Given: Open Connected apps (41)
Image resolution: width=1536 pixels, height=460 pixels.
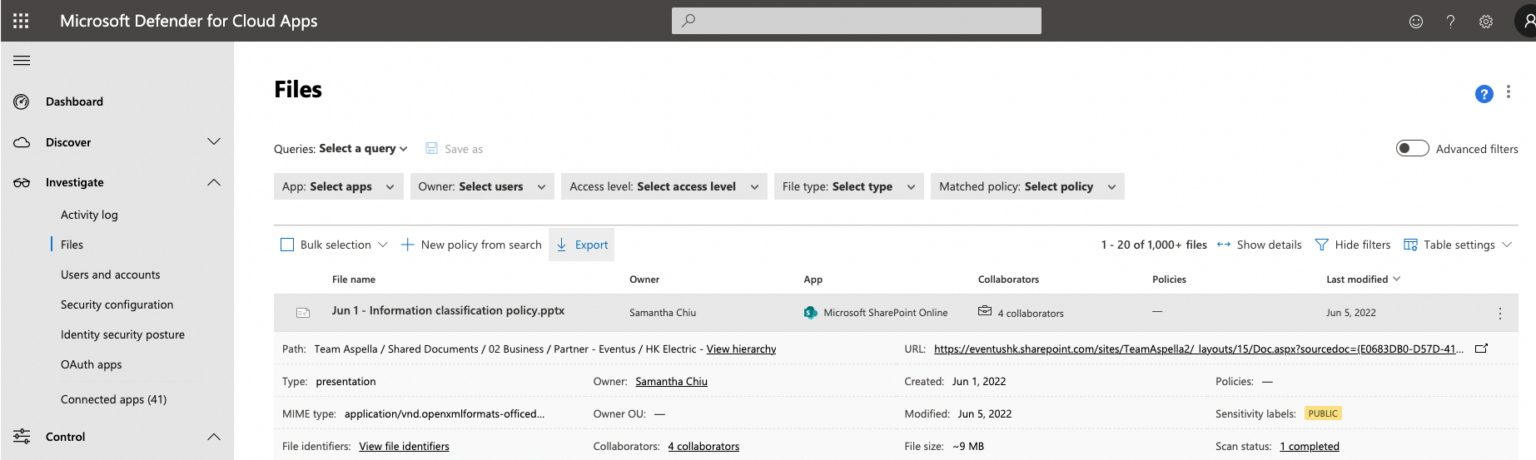Looking at the screenshot, I should tap(113, 400).
